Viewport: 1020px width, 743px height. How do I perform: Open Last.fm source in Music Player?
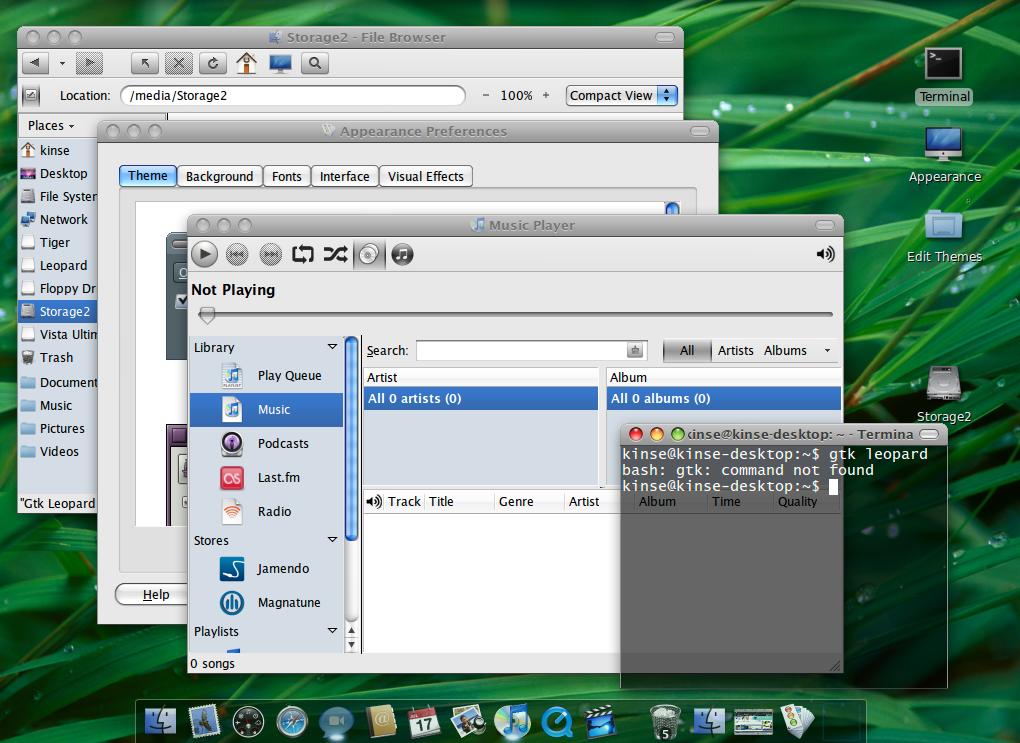[267, 478]
